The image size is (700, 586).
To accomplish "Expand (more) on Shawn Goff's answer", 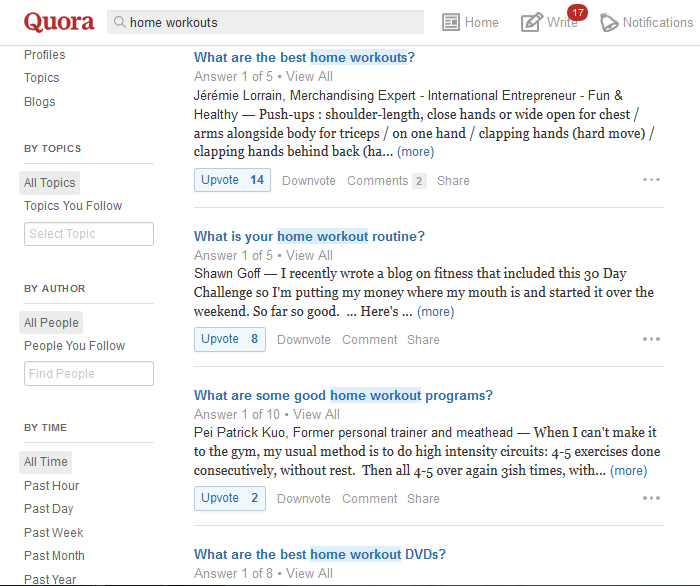I will coord(436,312).
